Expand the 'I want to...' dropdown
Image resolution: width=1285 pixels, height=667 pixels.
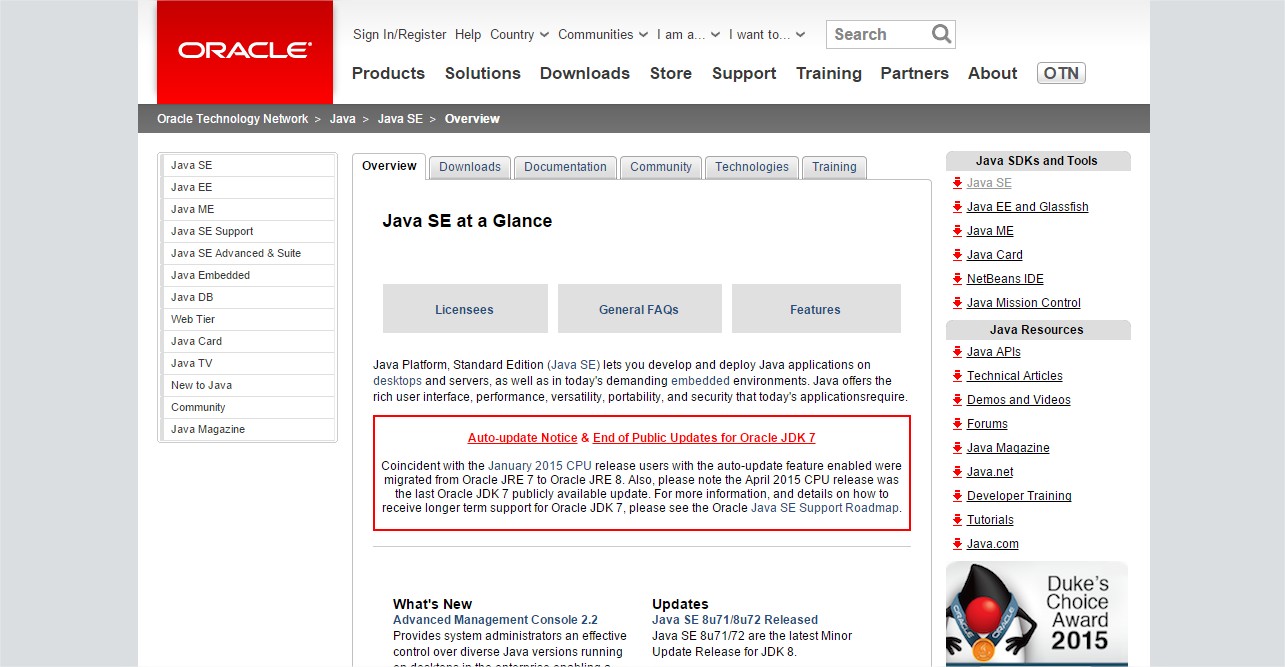[x=767, y=34]
